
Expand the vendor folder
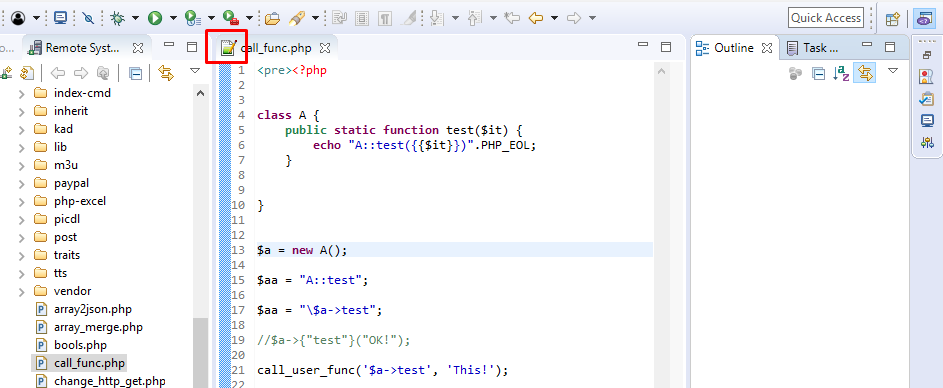(x=22, y=291)
